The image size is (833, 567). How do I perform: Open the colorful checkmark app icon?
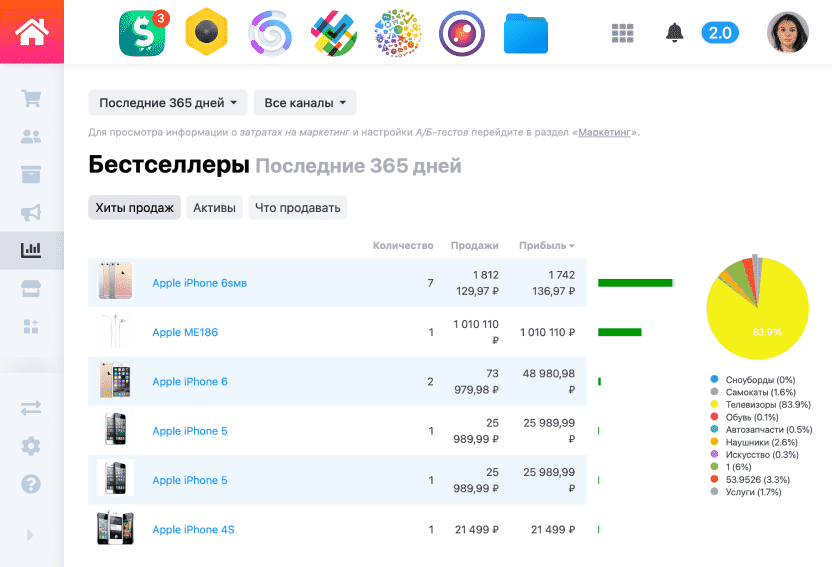point(334,33)
